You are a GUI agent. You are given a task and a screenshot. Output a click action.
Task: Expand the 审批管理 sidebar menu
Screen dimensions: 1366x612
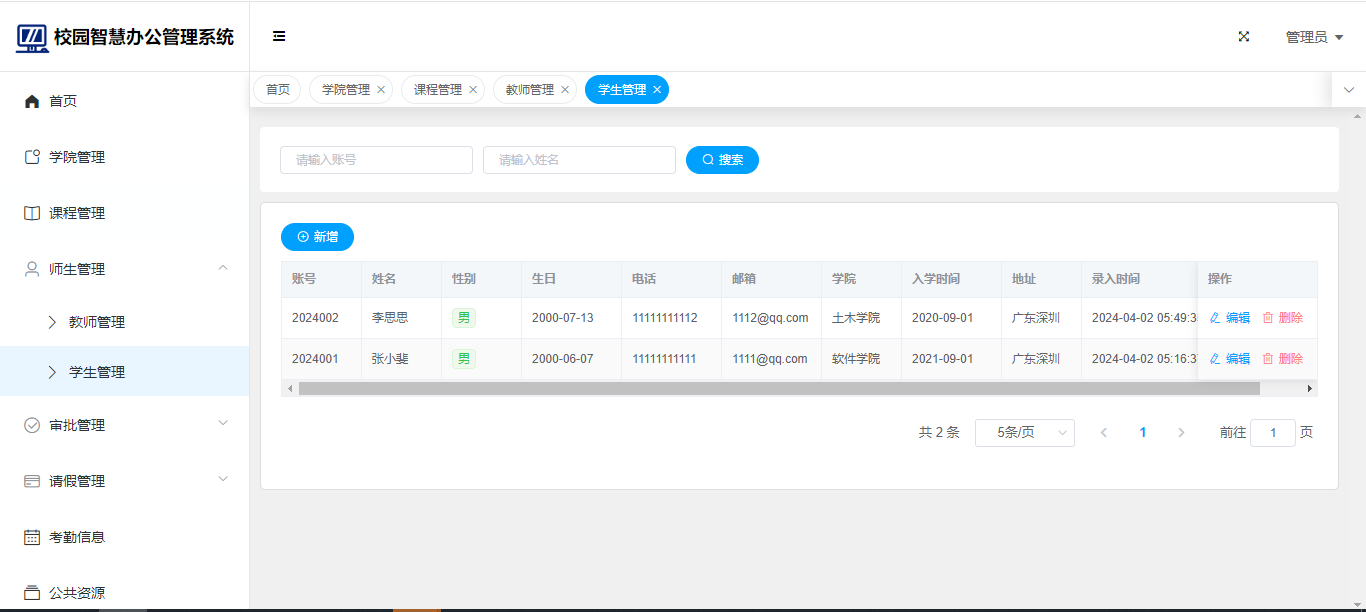pyautogui.click(x=223, y=424)
